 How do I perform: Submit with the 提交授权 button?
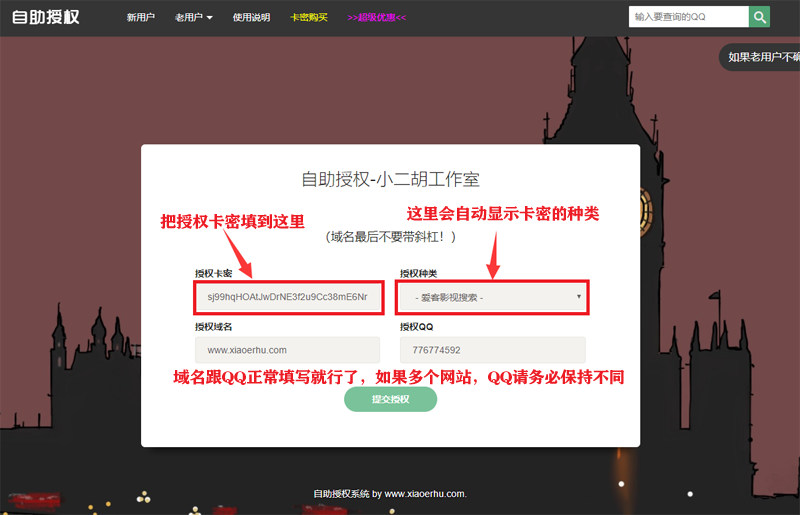(x=390, y=399)
